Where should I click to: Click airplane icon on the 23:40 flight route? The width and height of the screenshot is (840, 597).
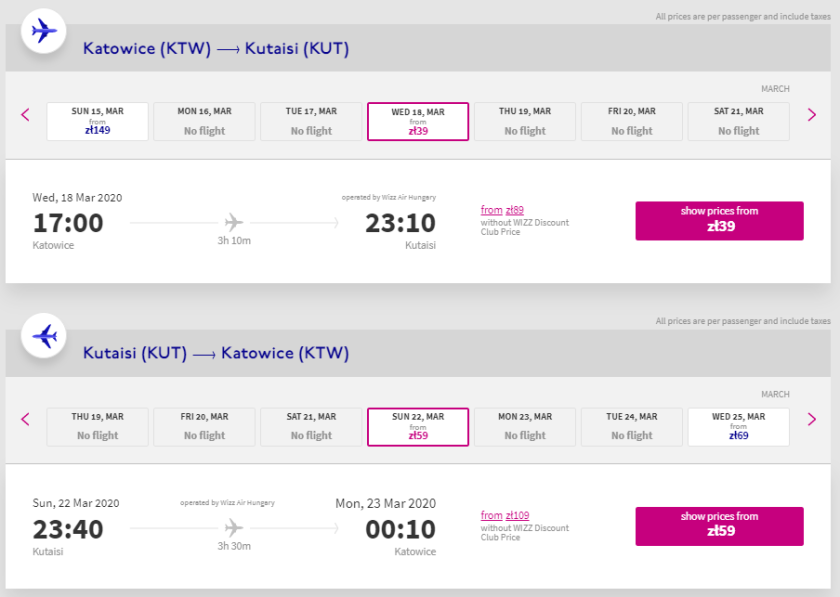[x=234, y=526]
